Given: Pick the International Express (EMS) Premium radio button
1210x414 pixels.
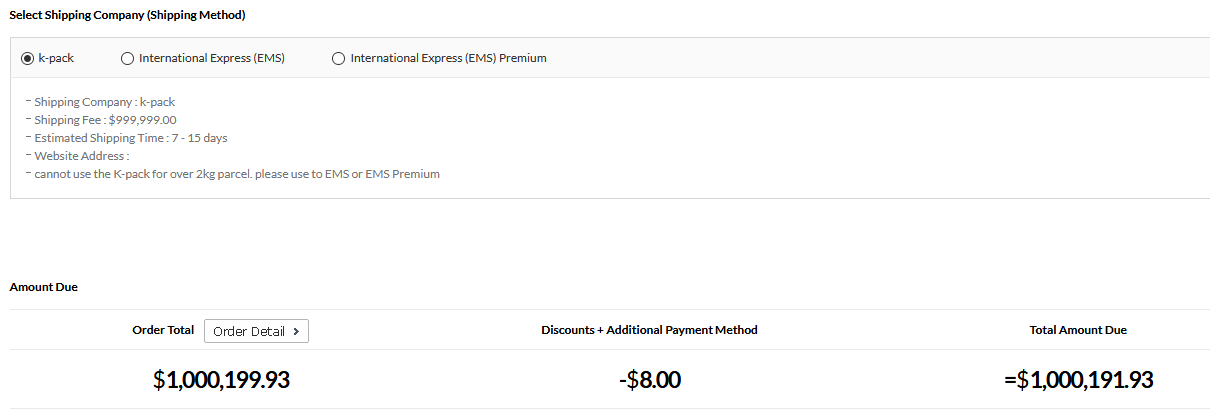Looking at the screenshot, I should coord(338,58).
